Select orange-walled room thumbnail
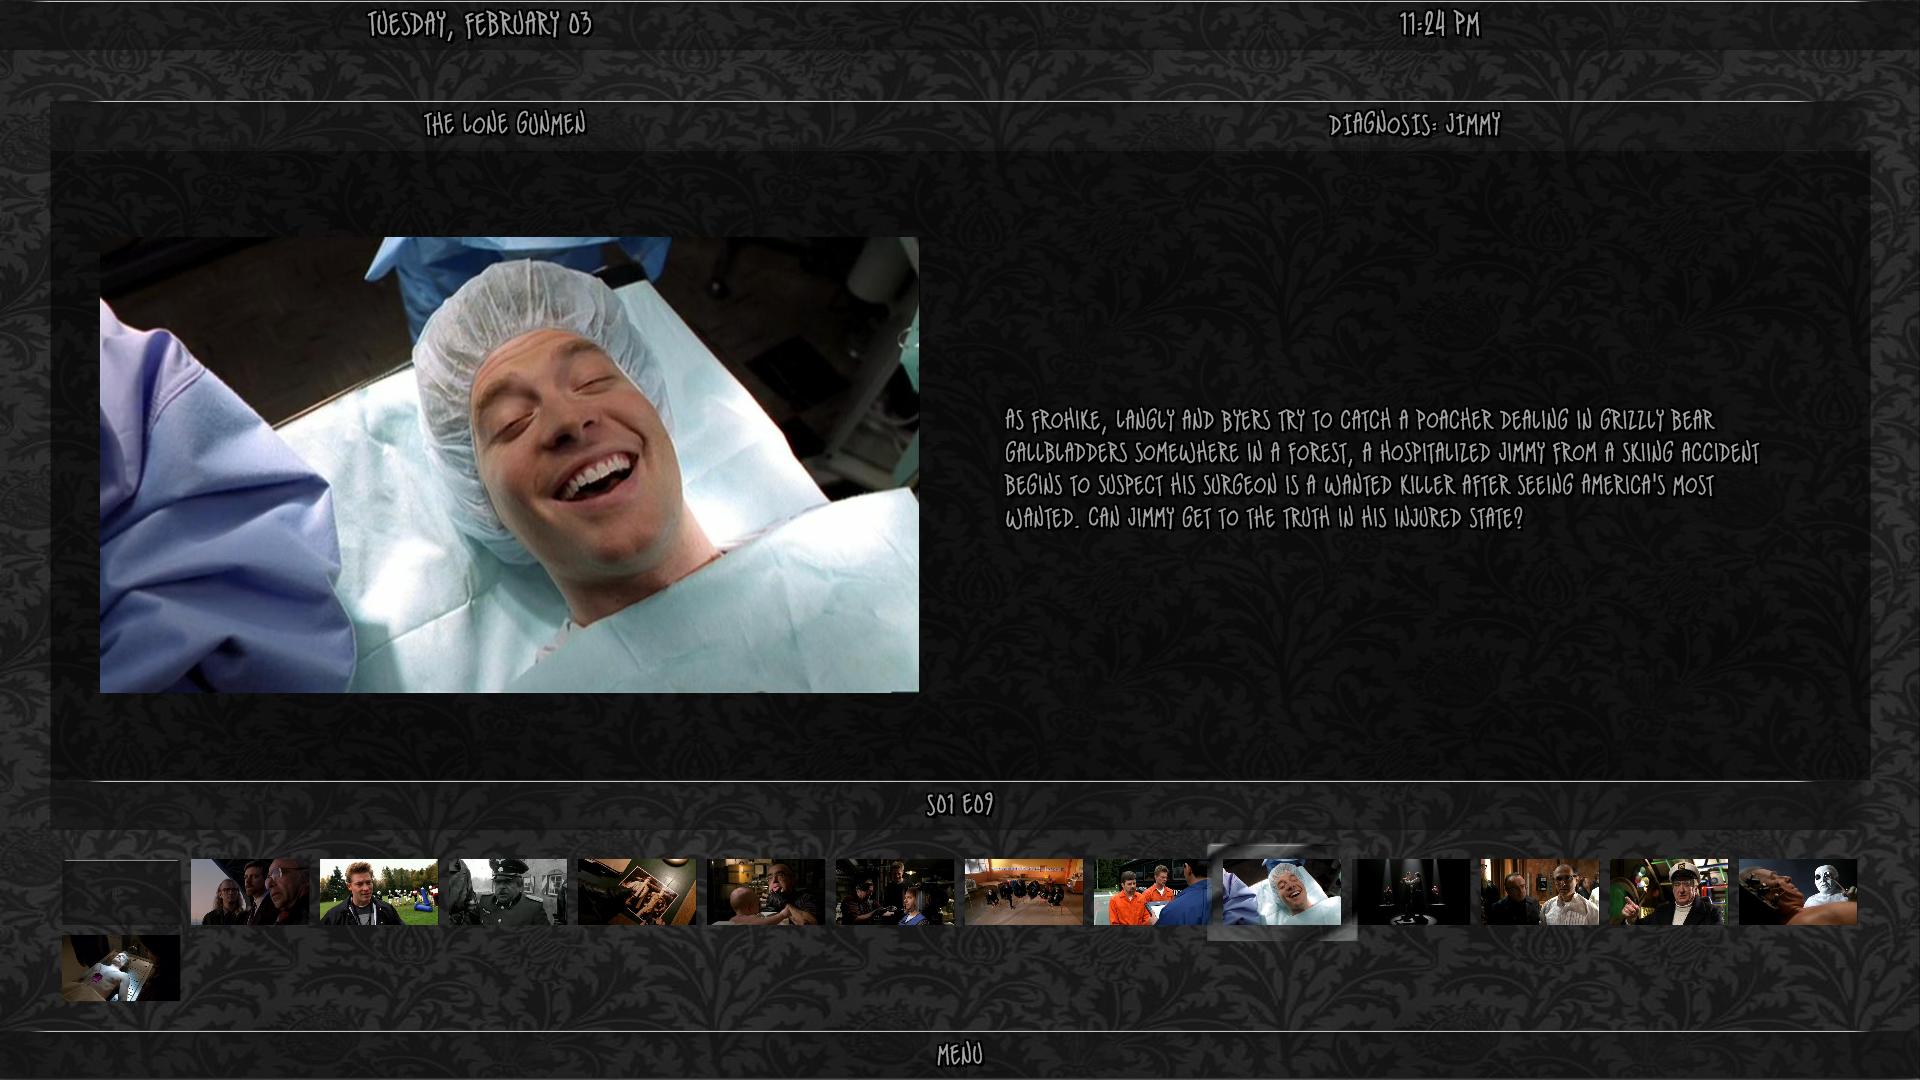The image size is (1920, 1080). point(1024,892)
